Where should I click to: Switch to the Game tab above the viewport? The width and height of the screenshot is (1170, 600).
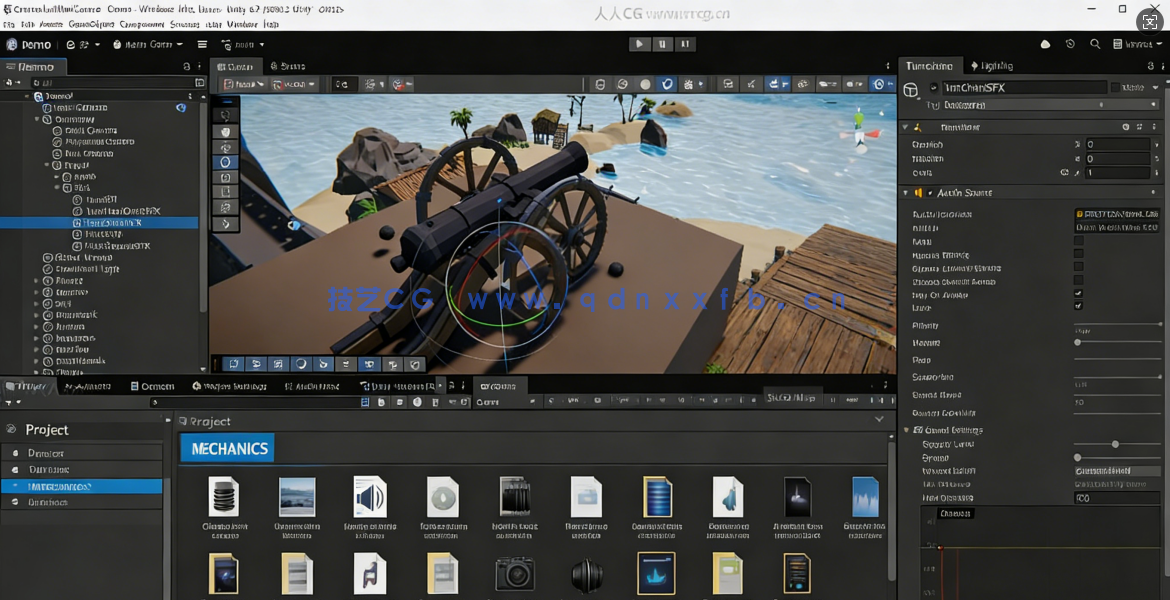[292, 66]
